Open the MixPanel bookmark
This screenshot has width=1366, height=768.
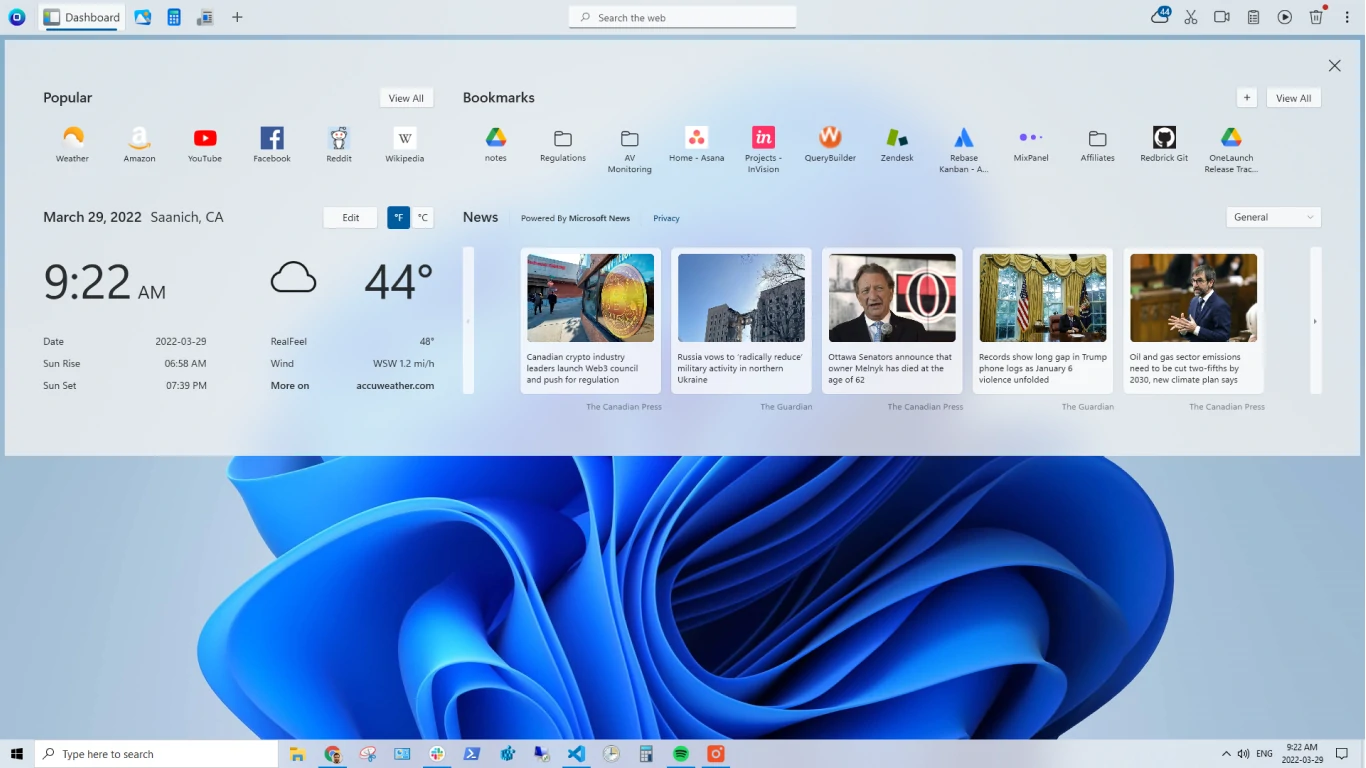pos(1030,138)
